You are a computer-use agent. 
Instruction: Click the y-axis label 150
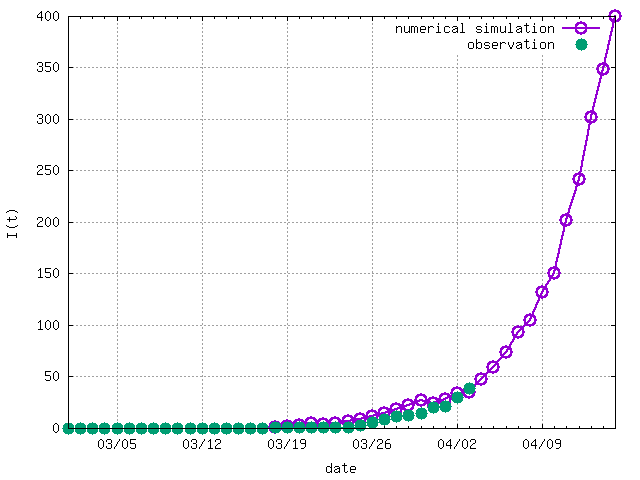pyautogui.click(x=48, y=273)
